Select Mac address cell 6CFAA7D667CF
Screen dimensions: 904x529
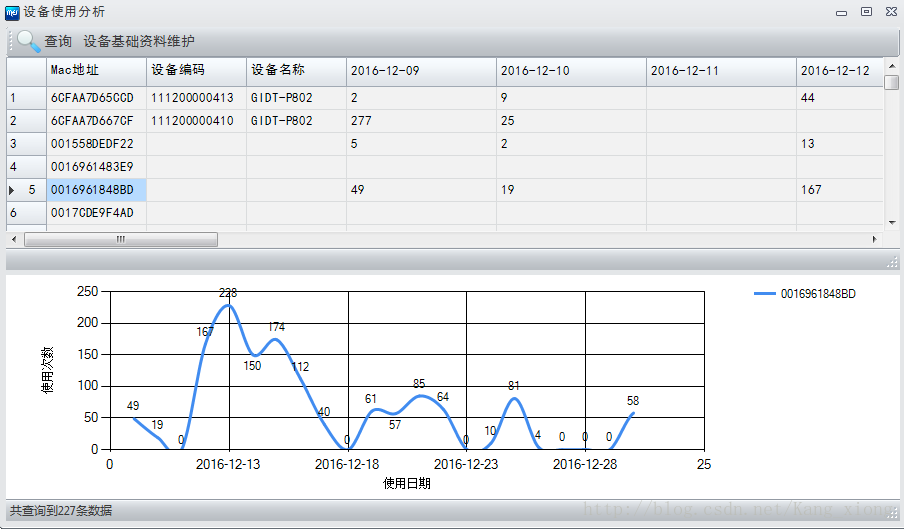tap(96, 121)
